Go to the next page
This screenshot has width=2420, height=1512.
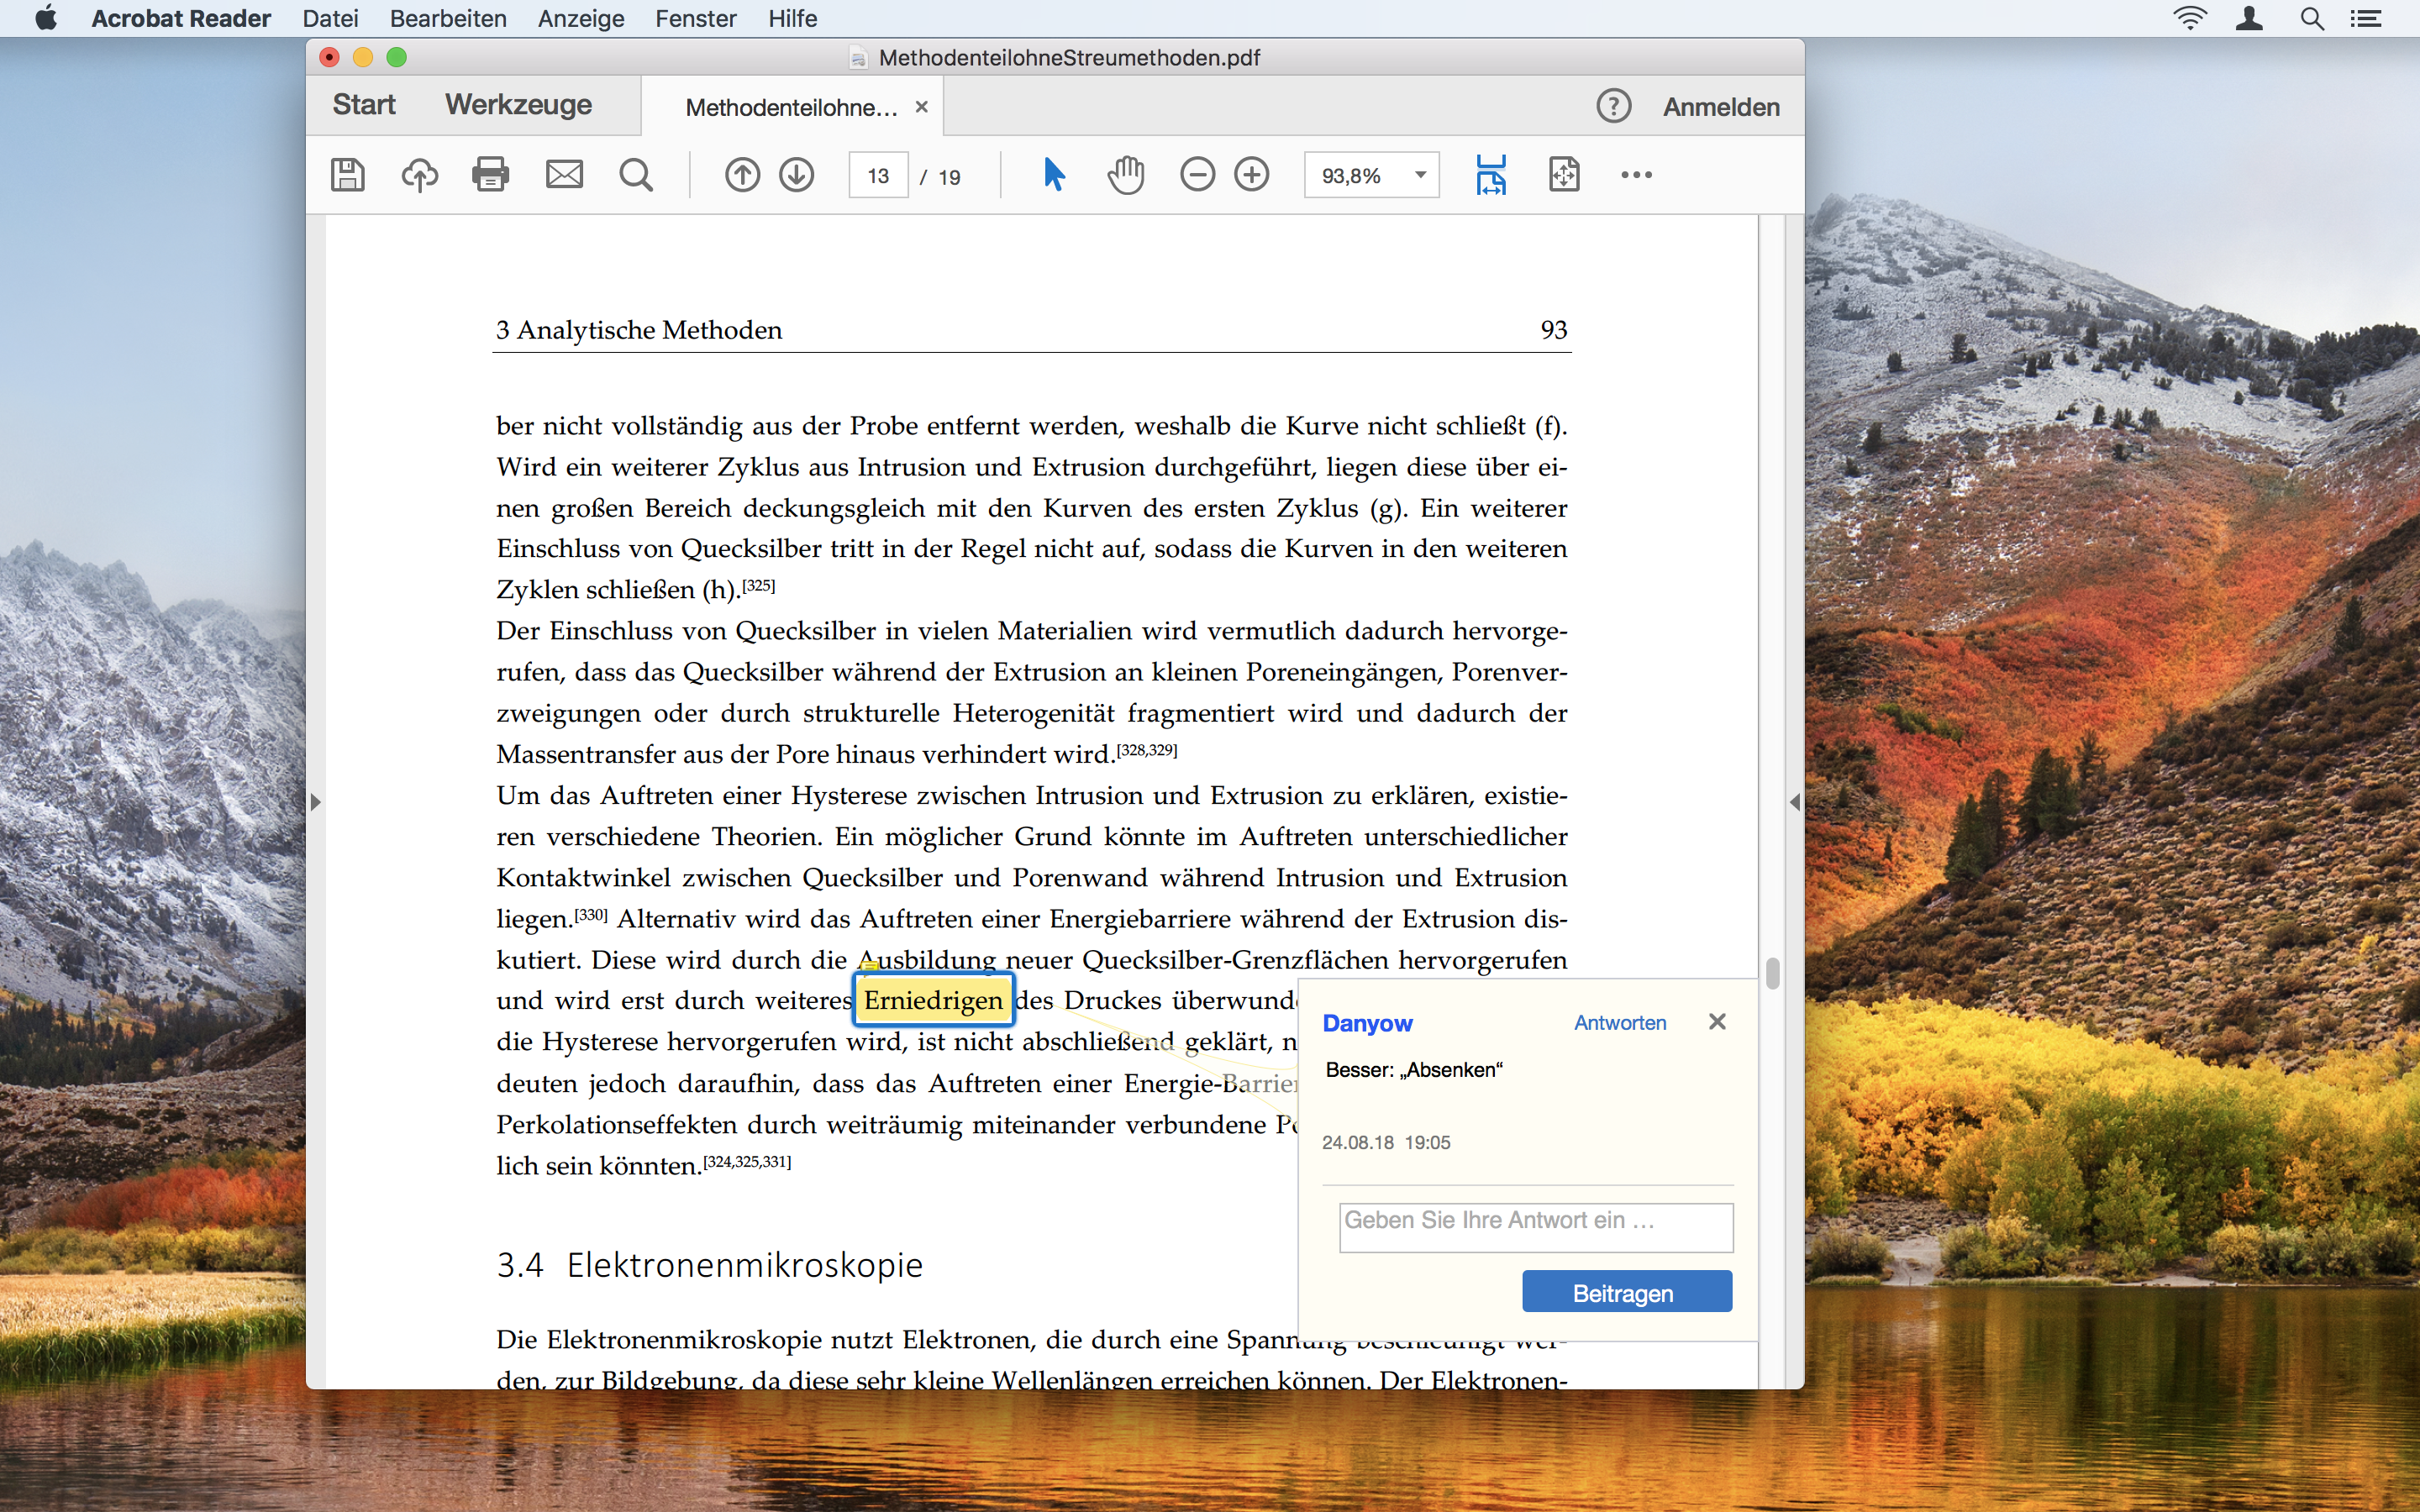[796, 174]
